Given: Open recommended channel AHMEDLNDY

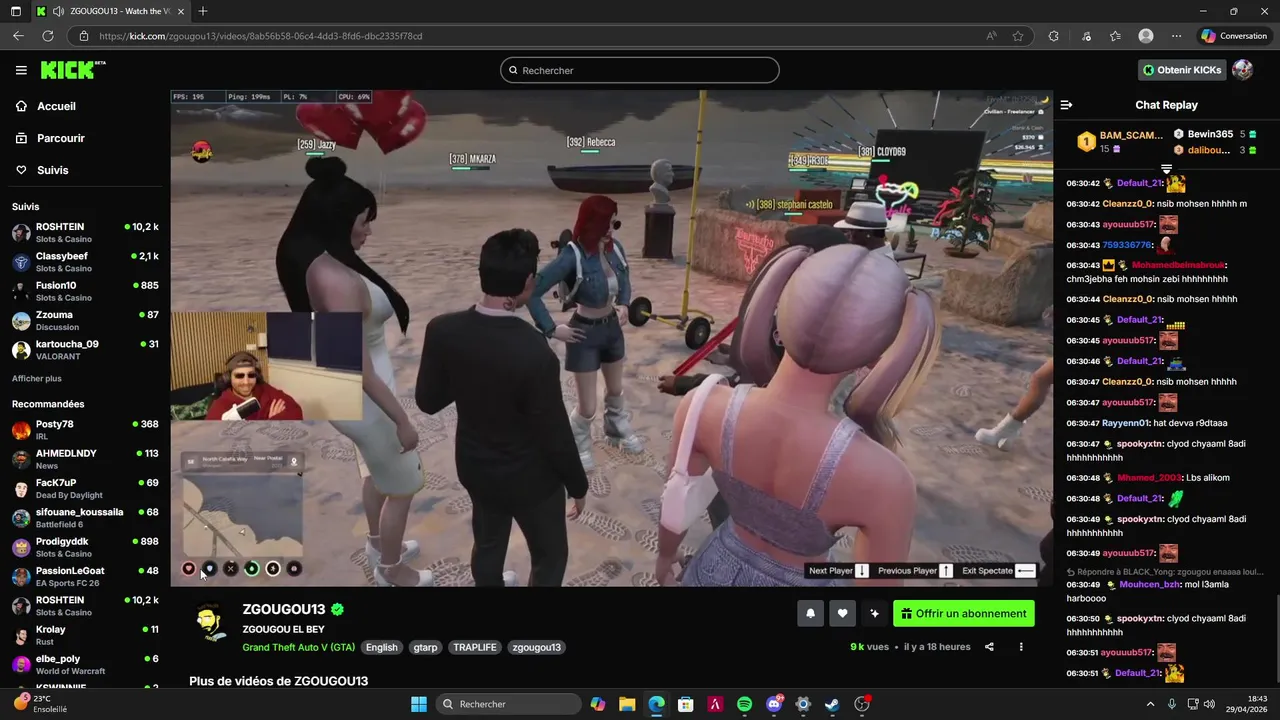Looking at the screenshot, I should pyautogui.click(x=85, y=459).
